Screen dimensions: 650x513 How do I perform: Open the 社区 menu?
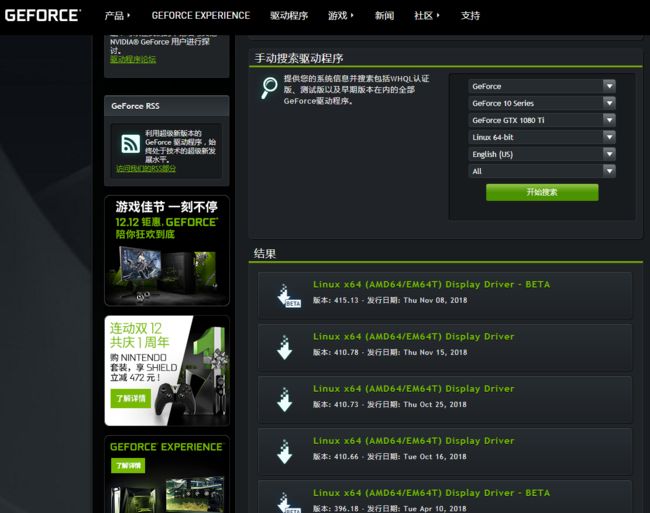pos(427,16)
